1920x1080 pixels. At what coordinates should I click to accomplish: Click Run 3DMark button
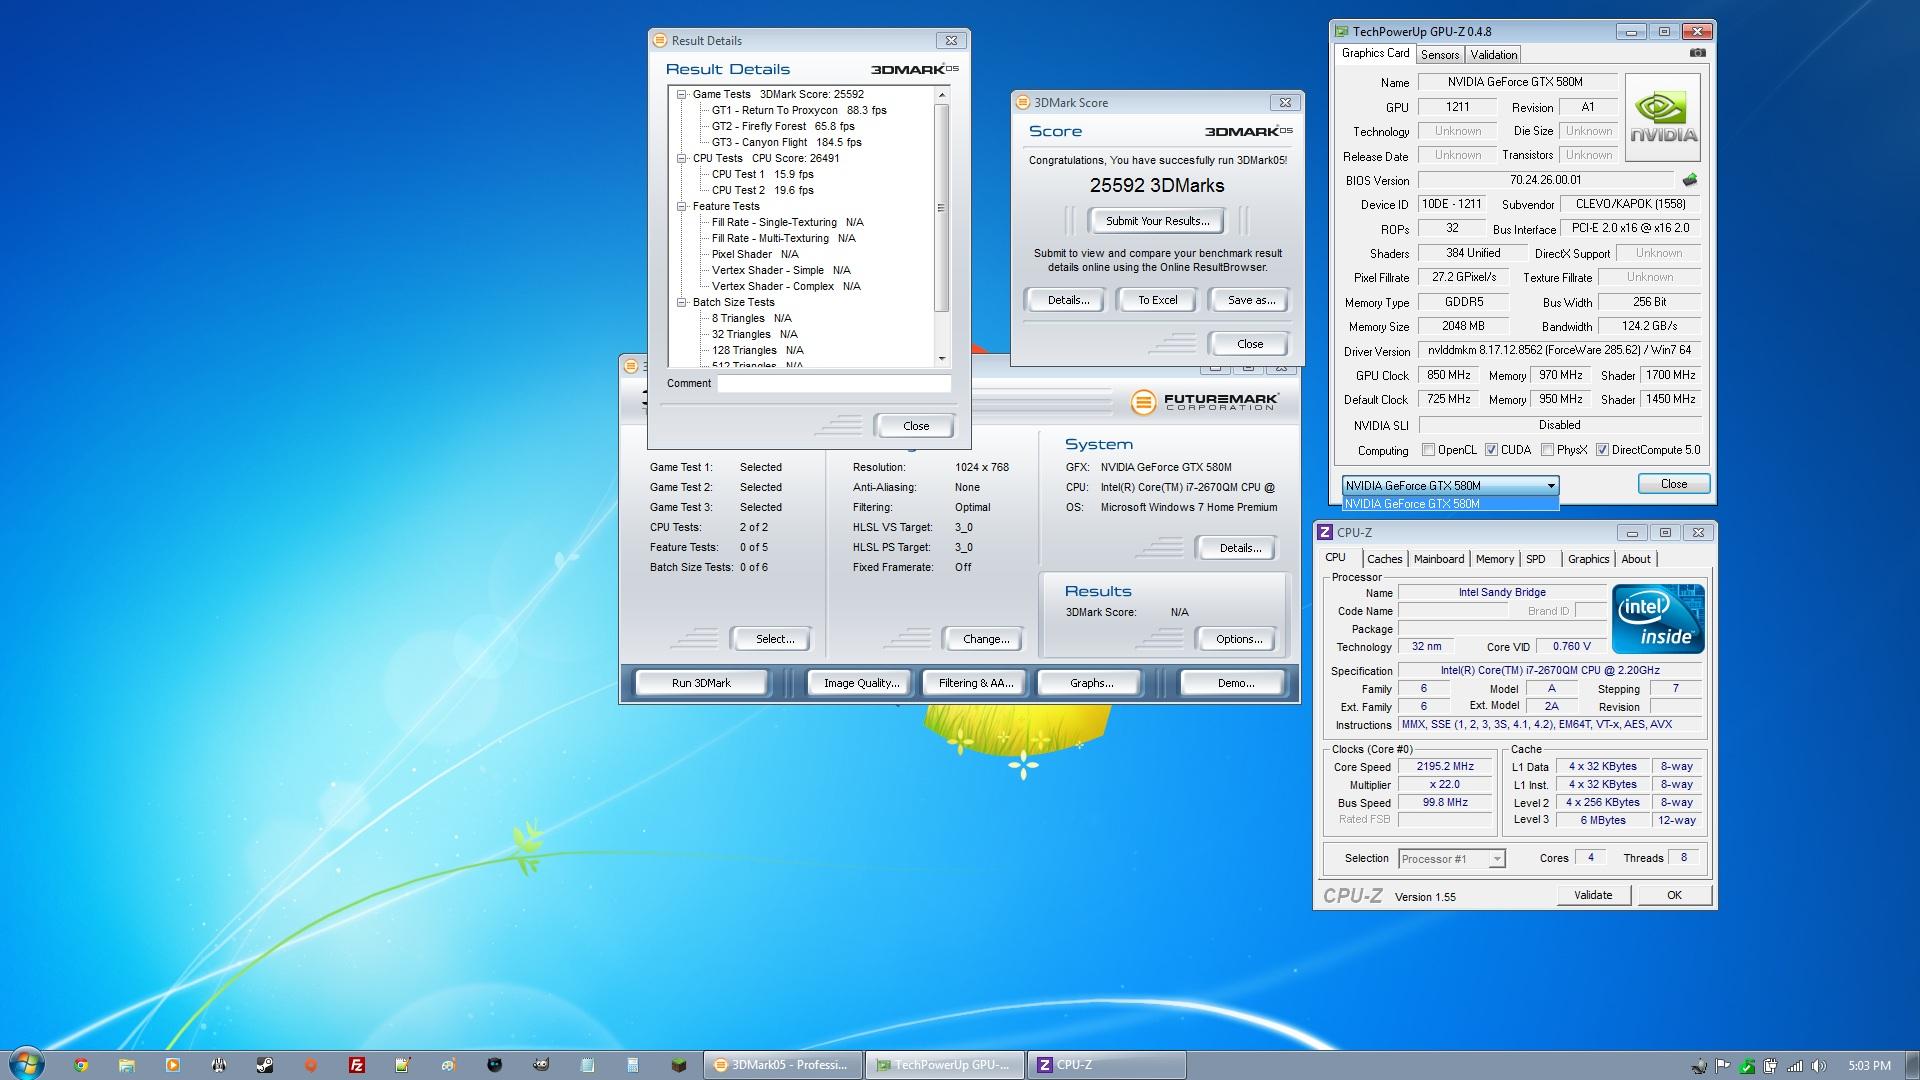(x=701, y=683)
